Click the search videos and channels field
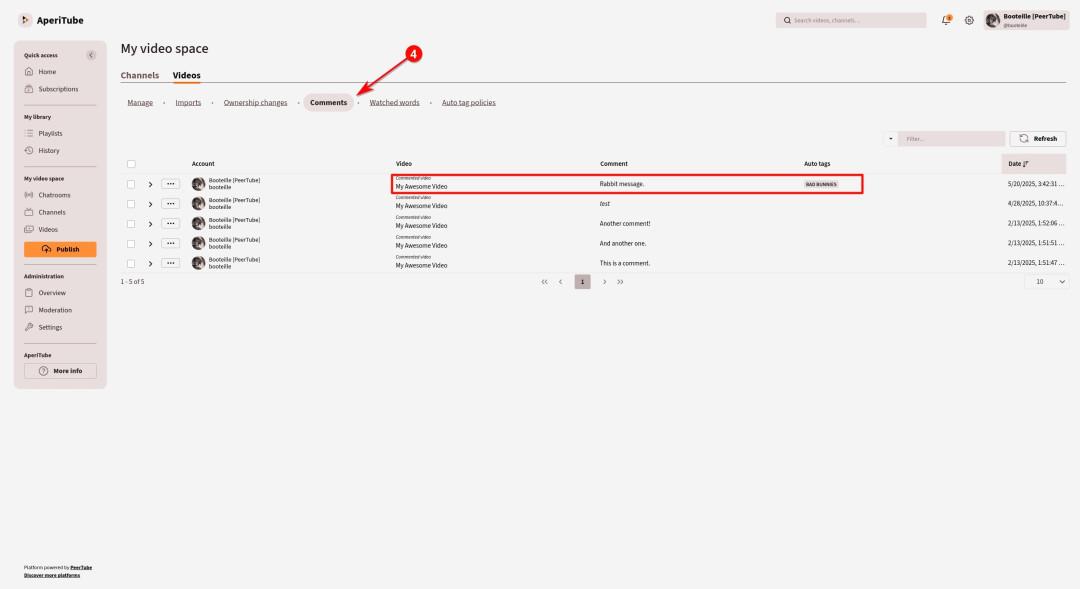Image resolution: width=1080 pixels, height=589 pixels. [x=851, y=20]
